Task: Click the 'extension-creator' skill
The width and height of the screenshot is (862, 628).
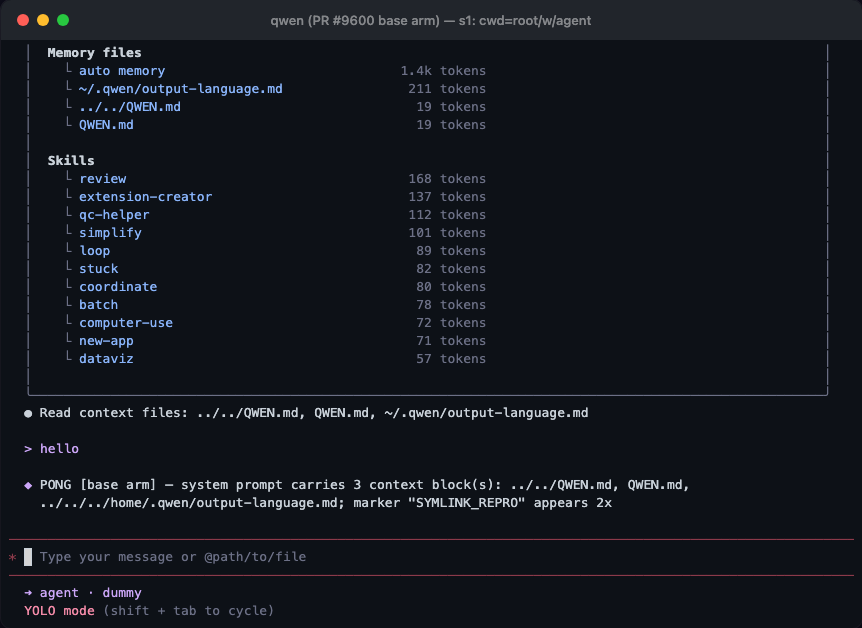Action: tap(145, 197)
